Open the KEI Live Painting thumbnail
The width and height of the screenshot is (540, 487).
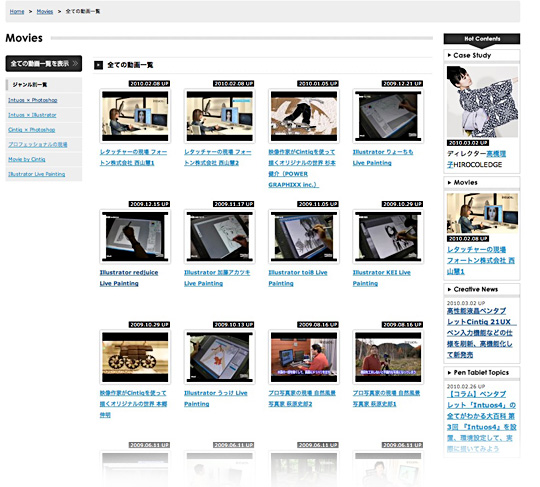point(388,237)
